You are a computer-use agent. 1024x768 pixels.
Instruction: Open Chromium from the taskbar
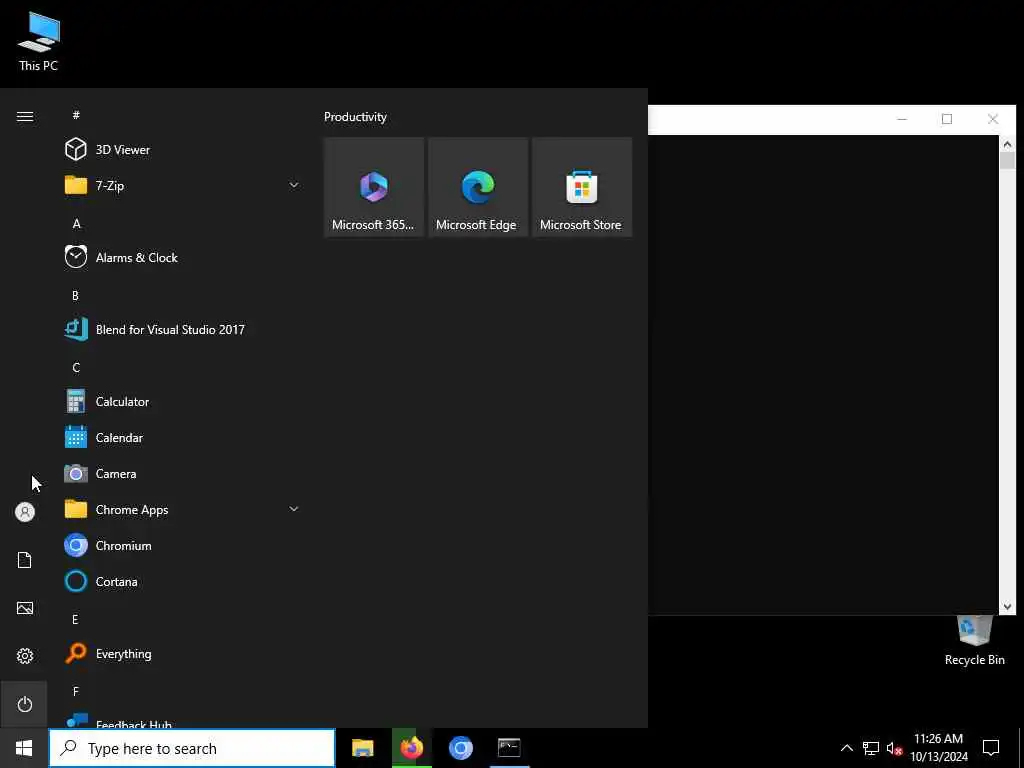click(460, 748)
